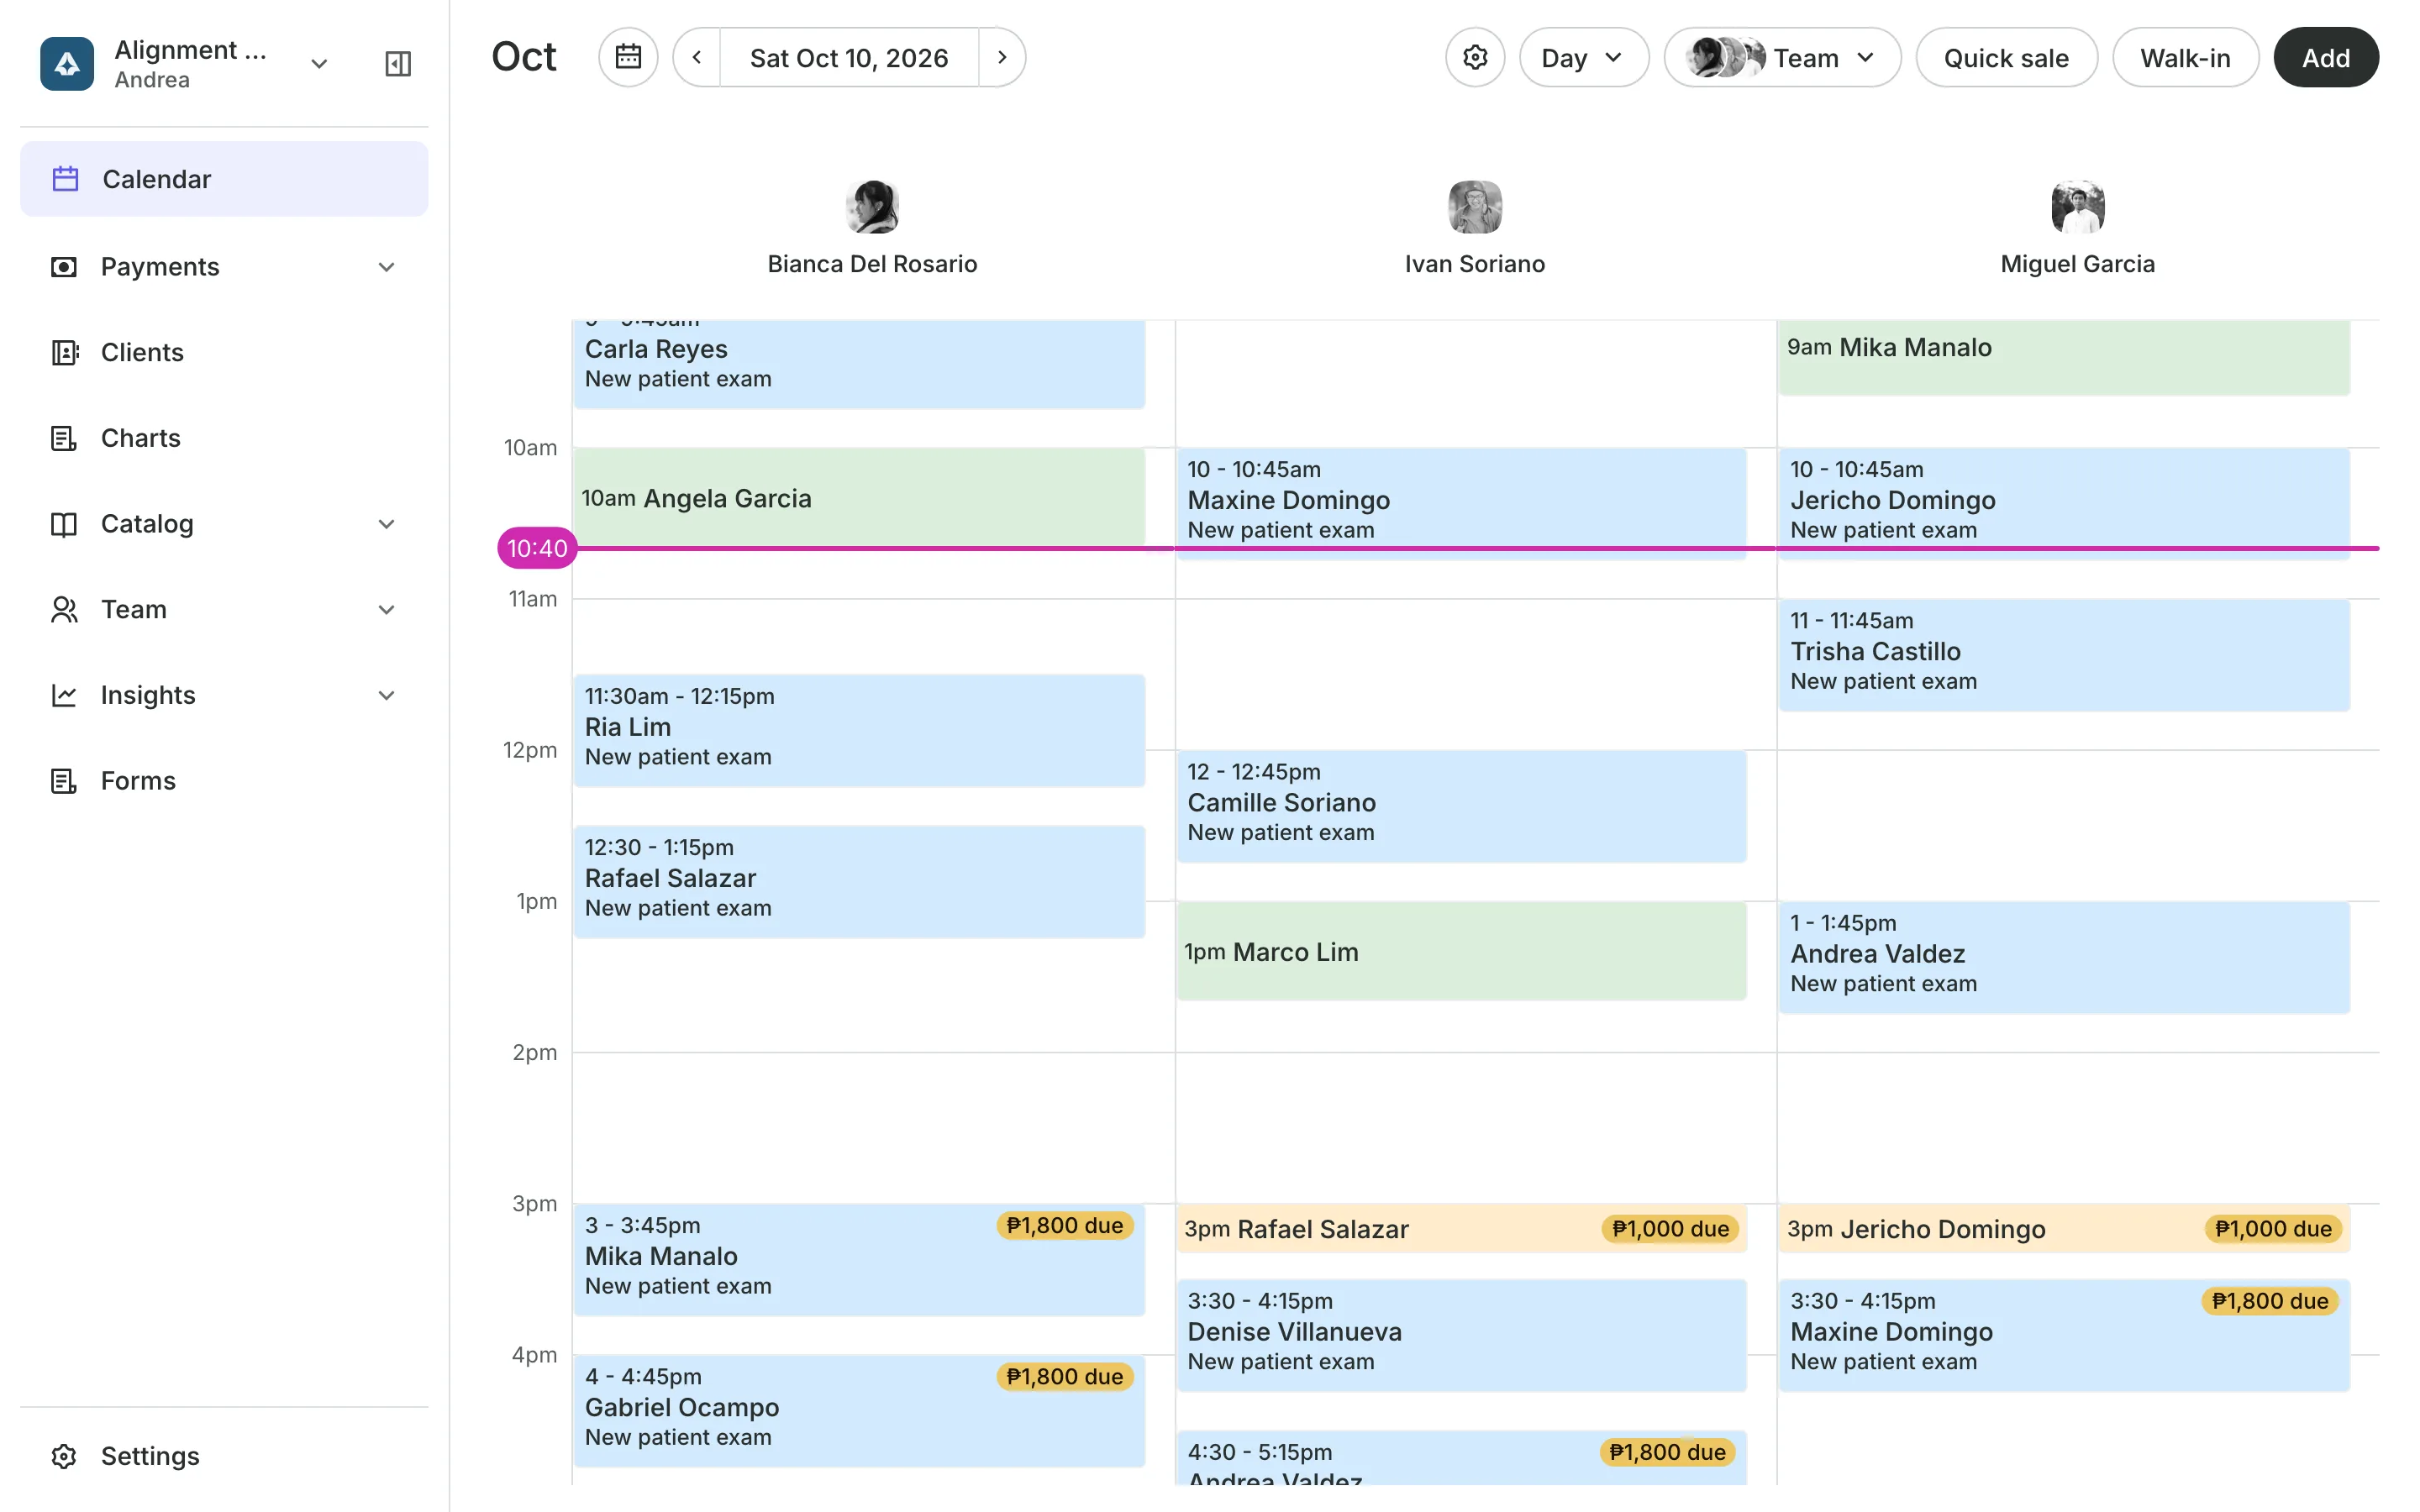Open the Day view dropdown
This screenshot has width=2420, height=1512.
click(x=1584, y=57)
